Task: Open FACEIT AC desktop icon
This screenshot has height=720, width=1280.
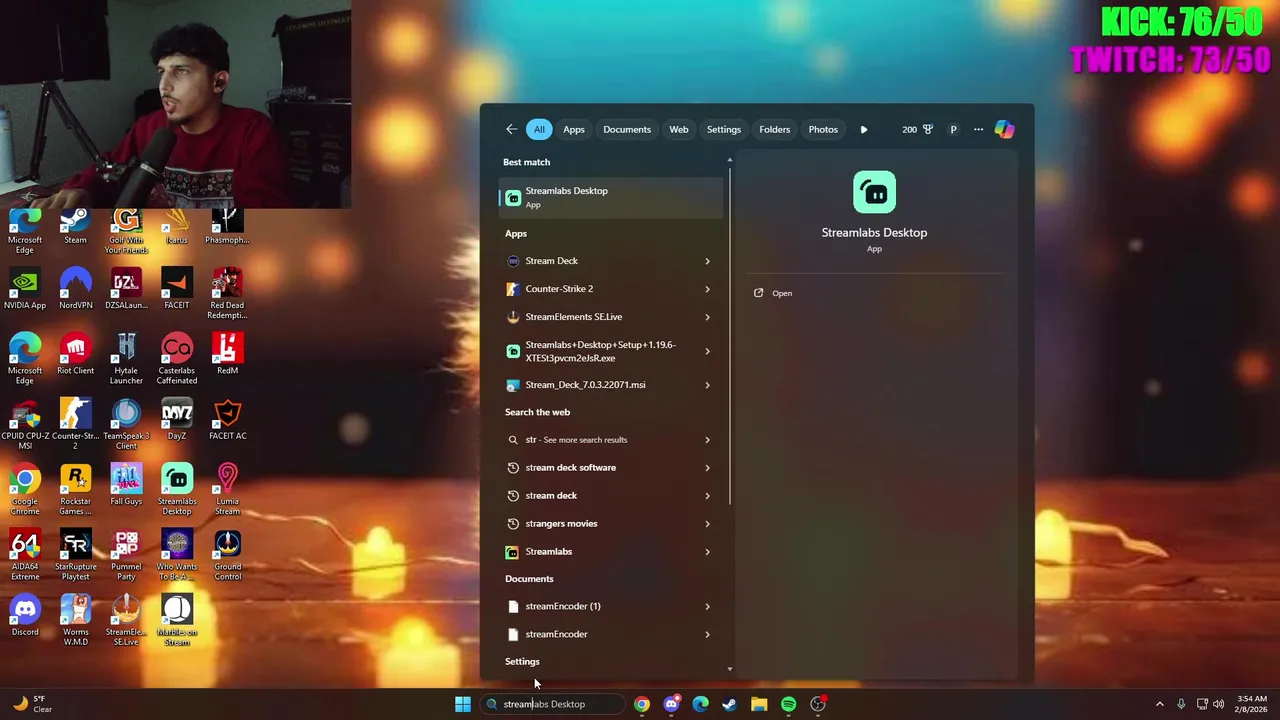Action: click(227, 420)
